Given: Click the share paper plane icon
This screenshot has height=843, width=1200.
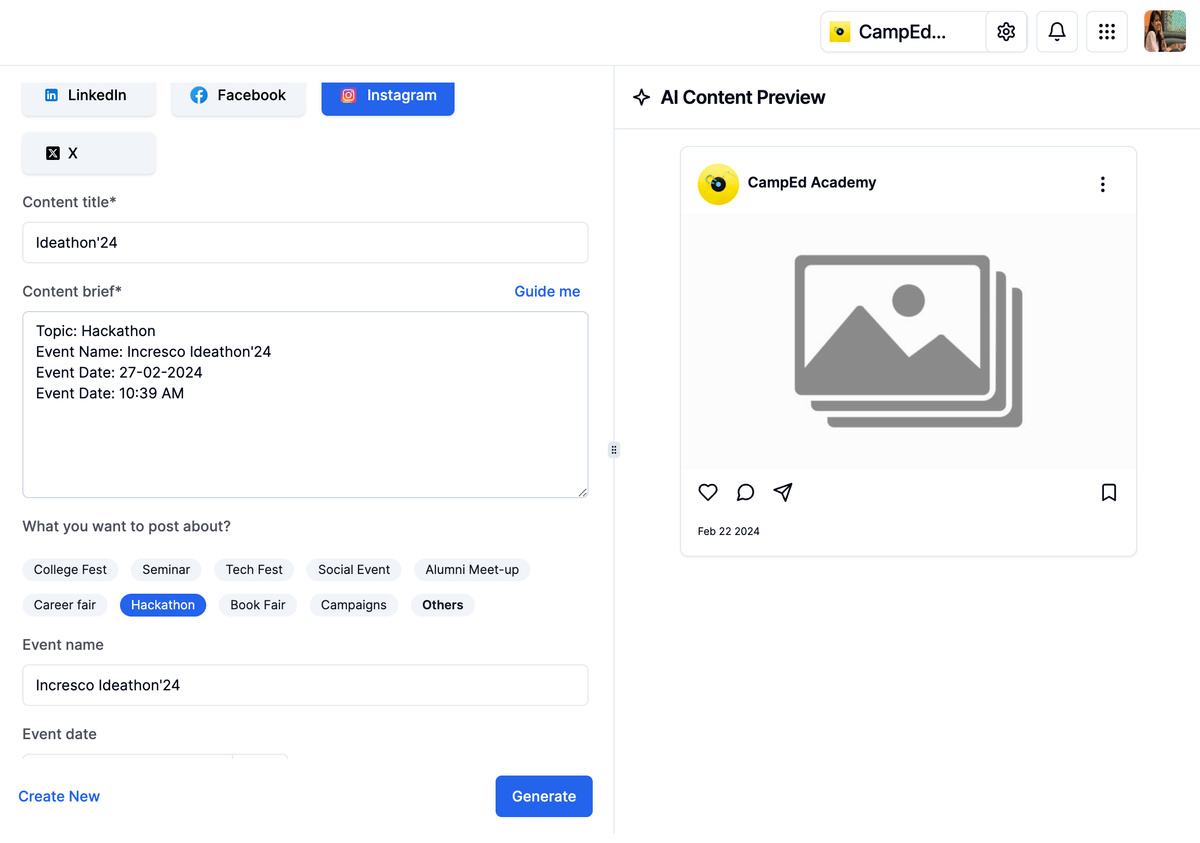Looking at the screenshot, I should (783, 492).
